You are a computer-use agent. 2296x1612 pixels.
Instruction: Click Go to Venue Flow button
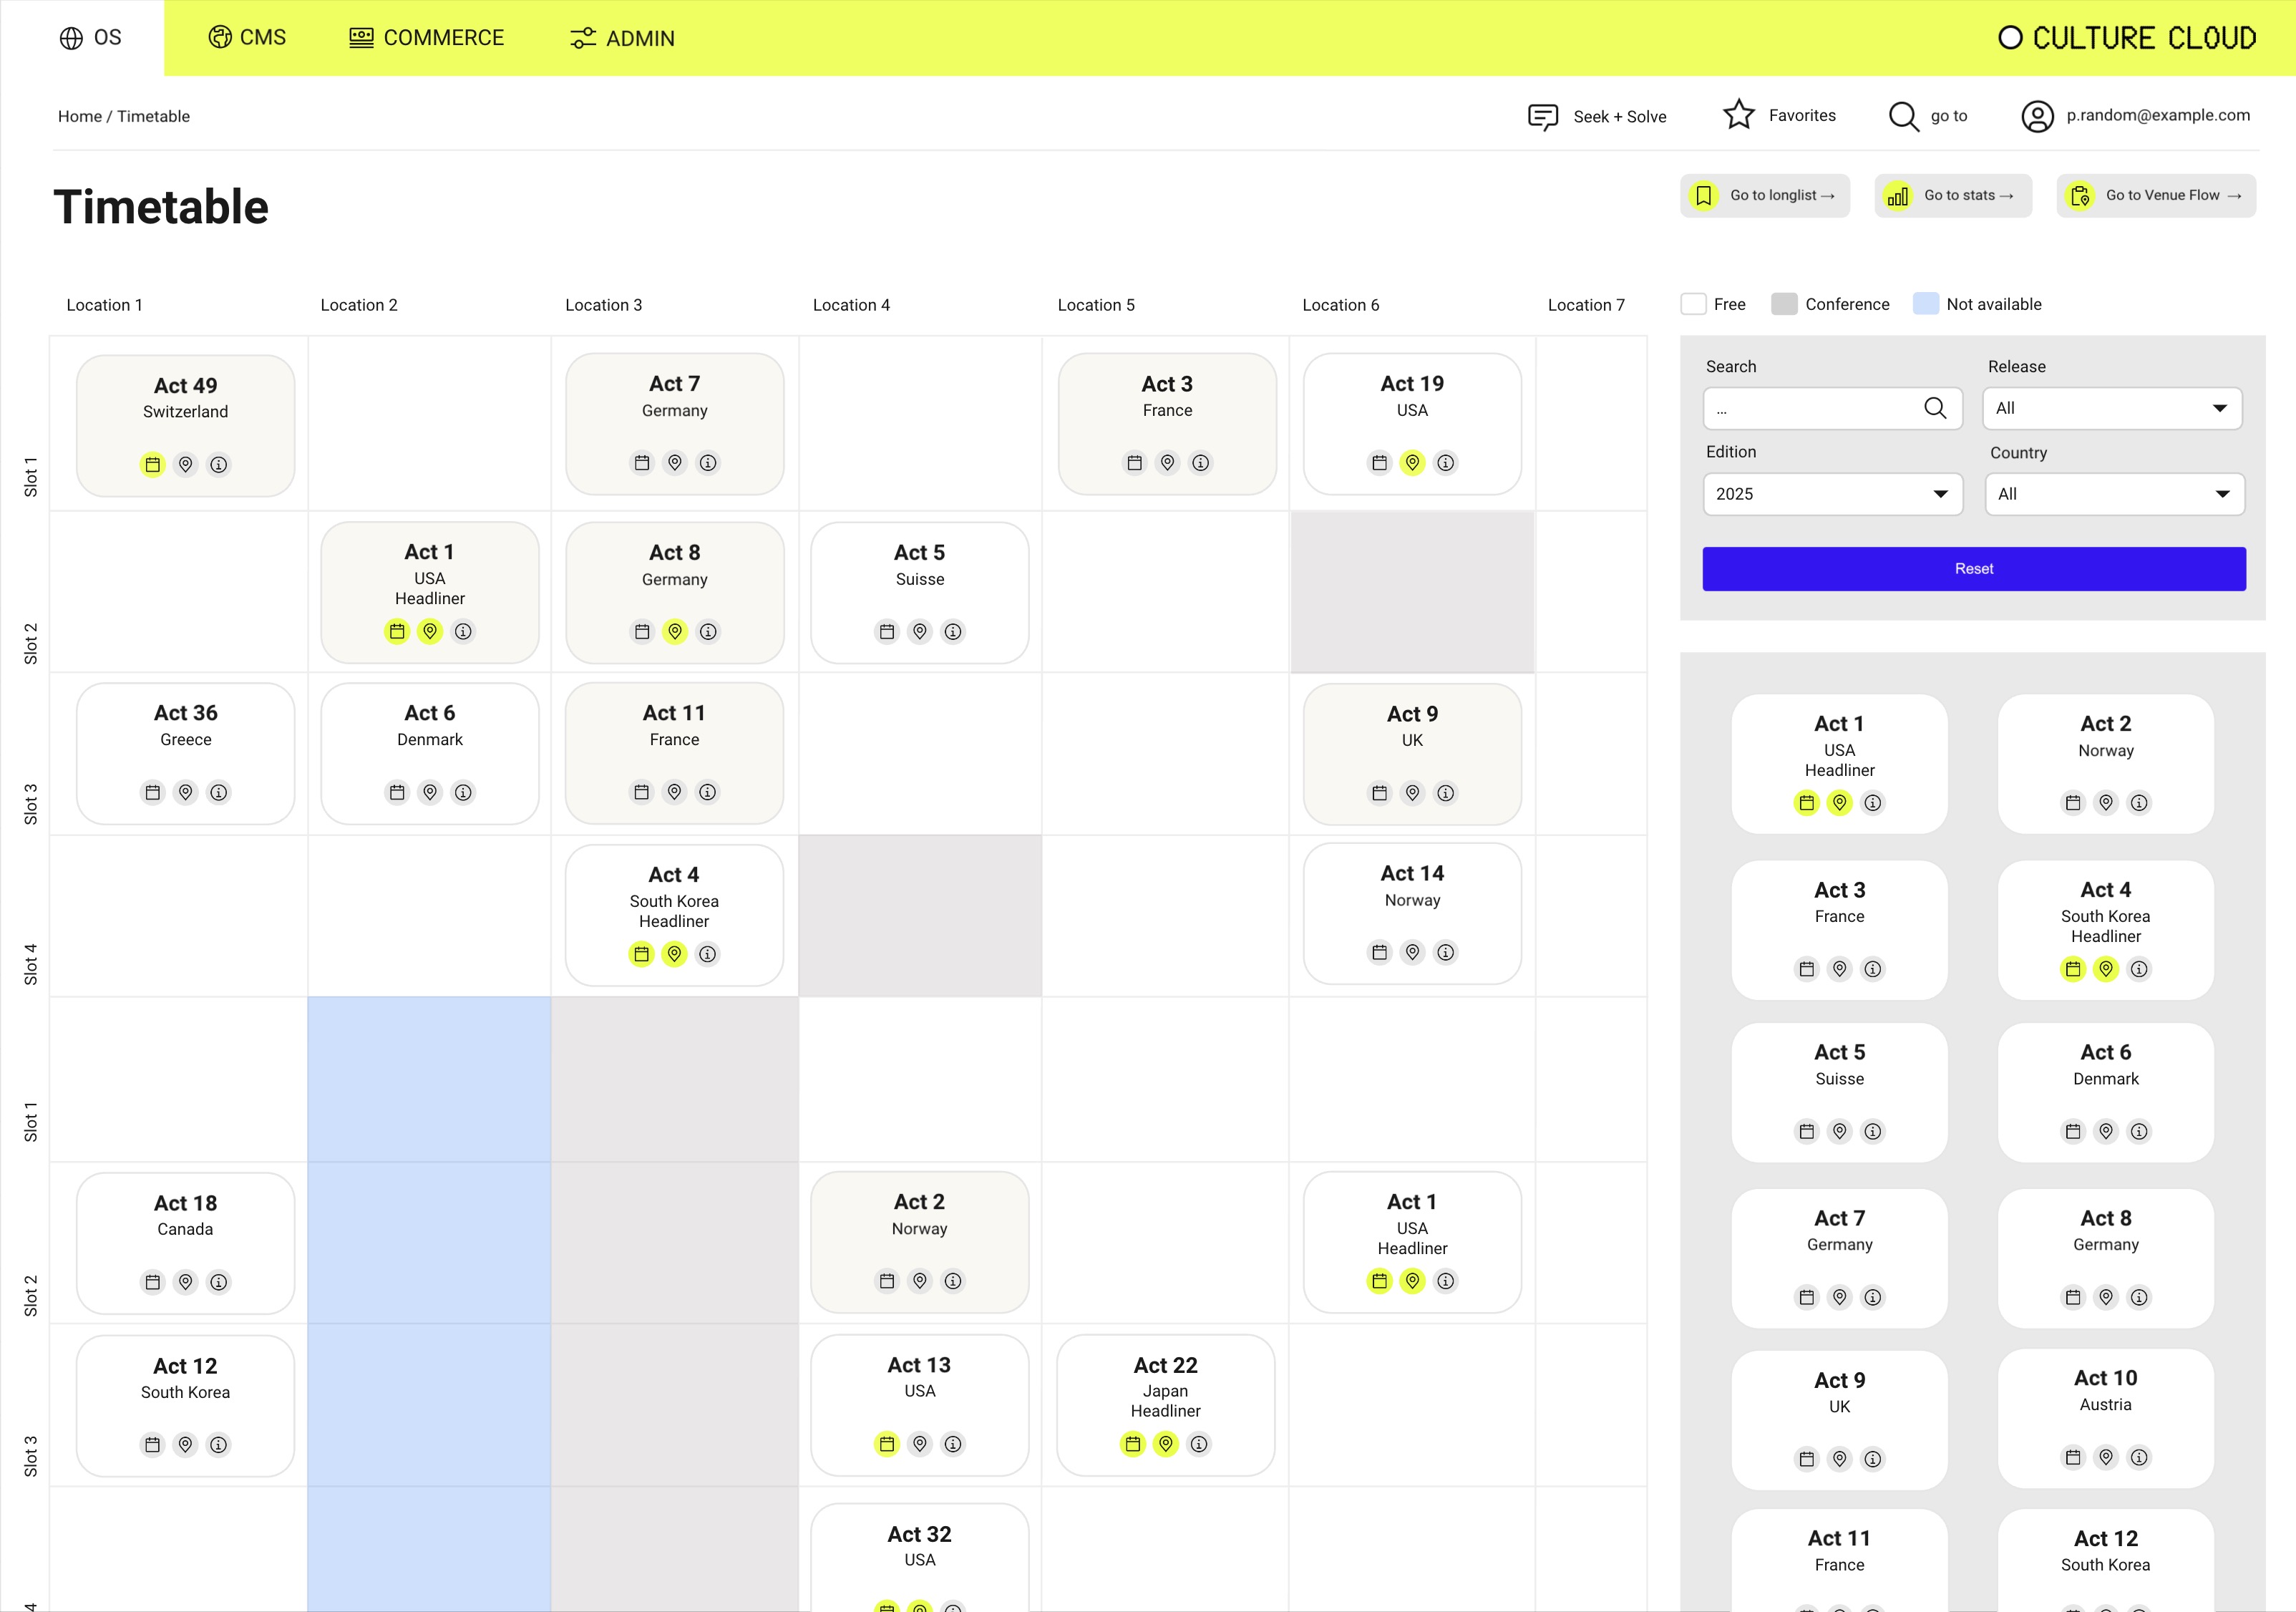[2156, 196]
